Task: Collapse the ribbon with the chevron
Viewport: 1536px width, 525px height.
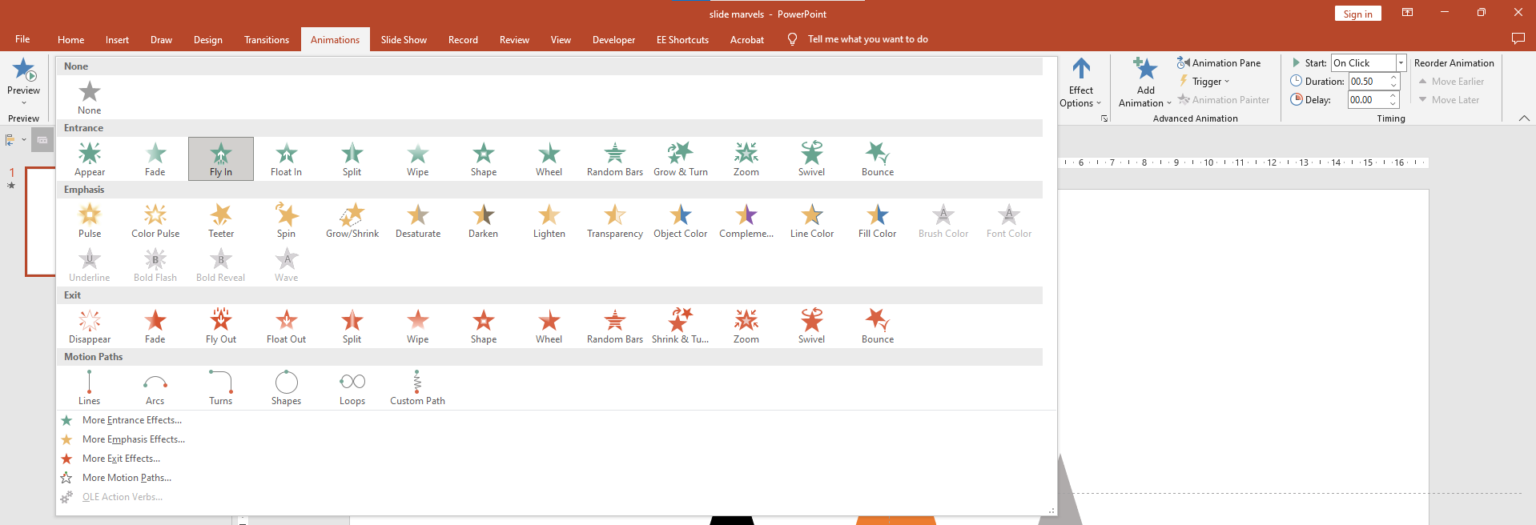Action: pyautogui.click(x=1524, y=118)
